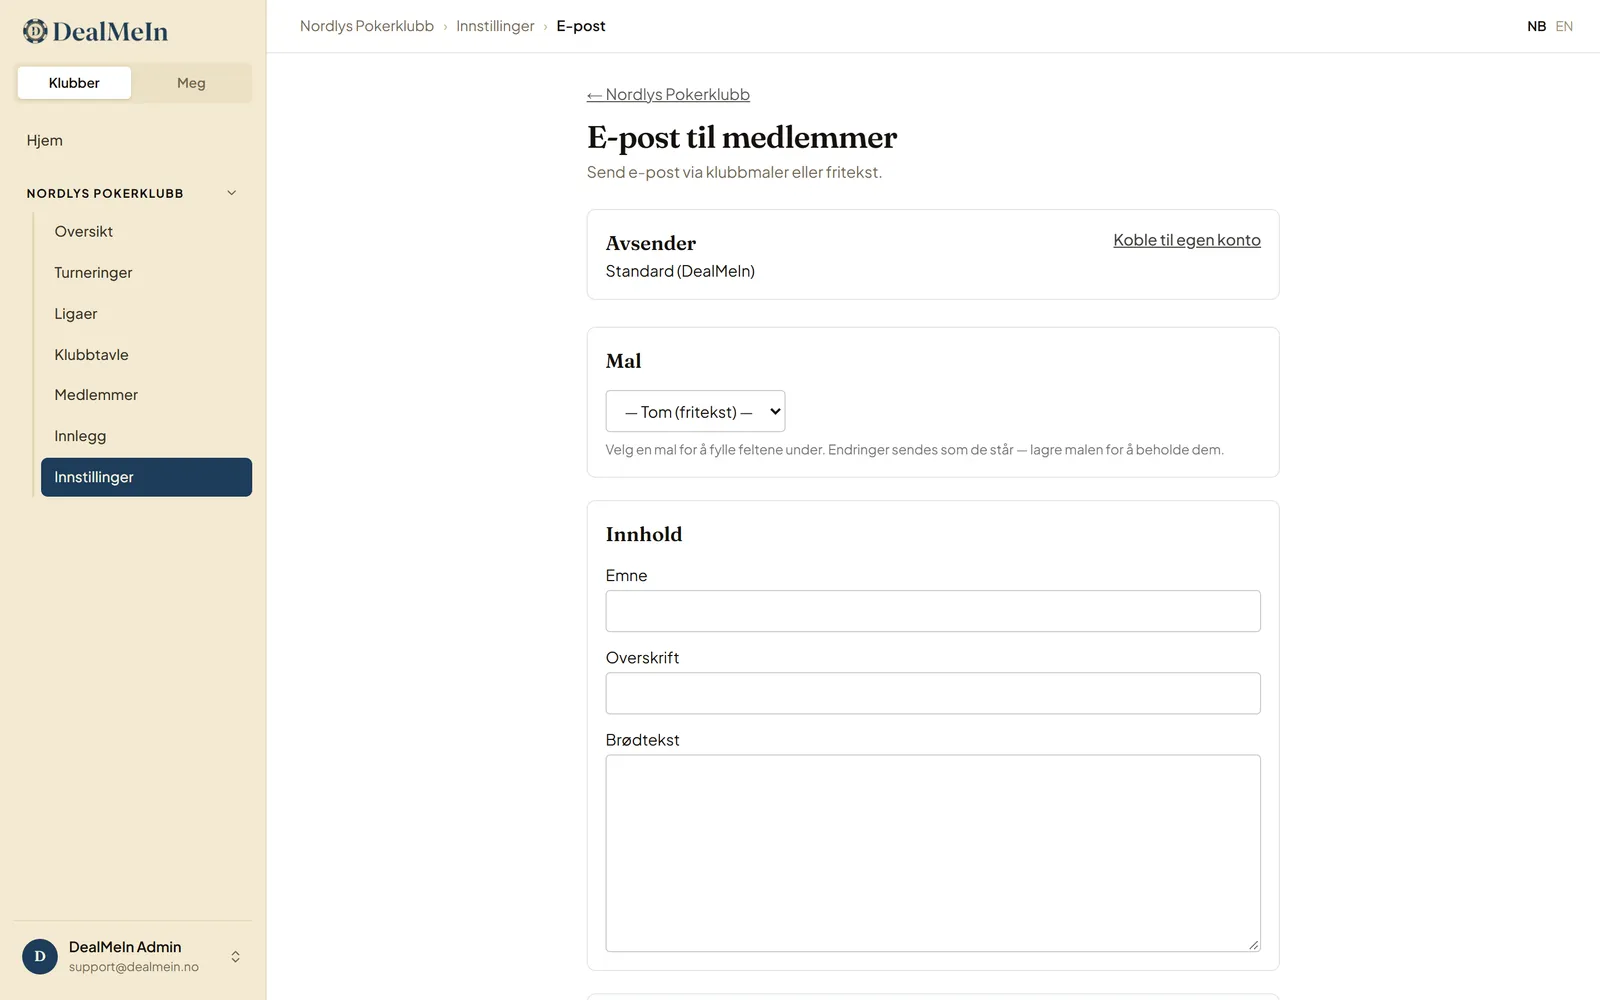Switch language to EN
This screenshot has height=1000, width=1600.
pos(1564,26)
